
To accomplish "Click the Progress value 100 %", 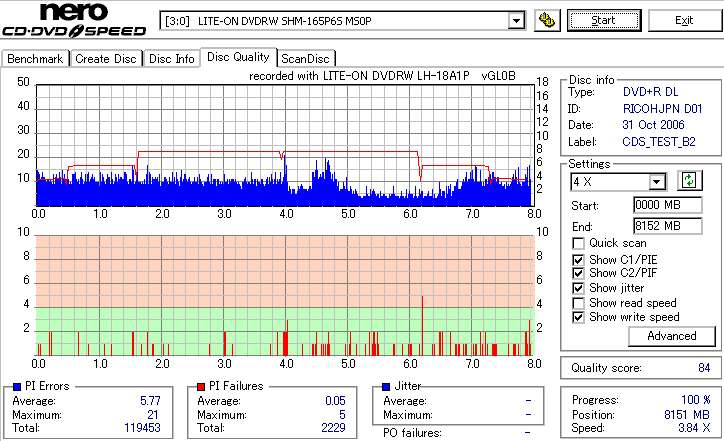I will (x=696, y=400).
